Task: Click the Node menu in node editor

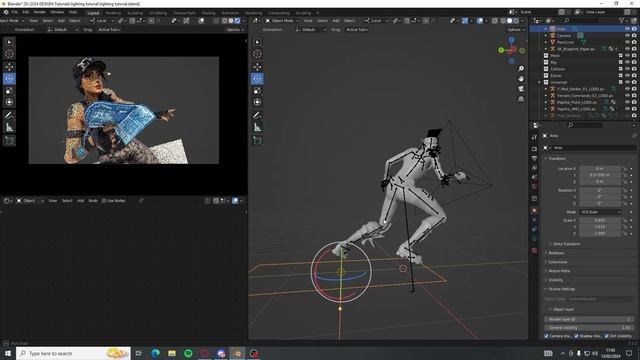Action: (93, 201)
